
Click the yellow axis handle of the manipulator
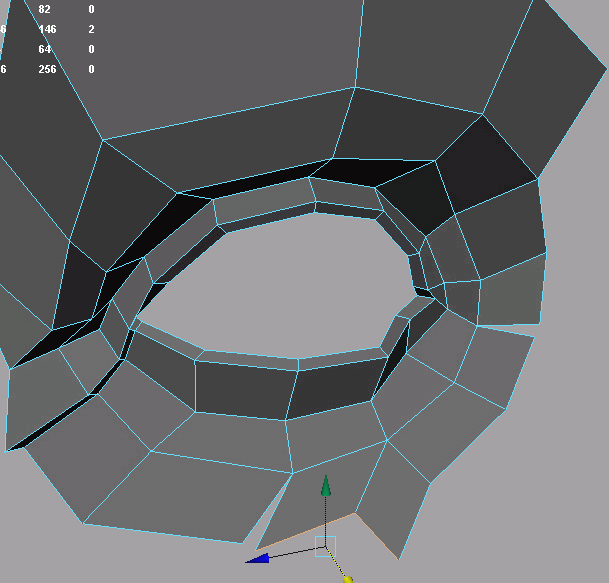[x=346, y=575]
